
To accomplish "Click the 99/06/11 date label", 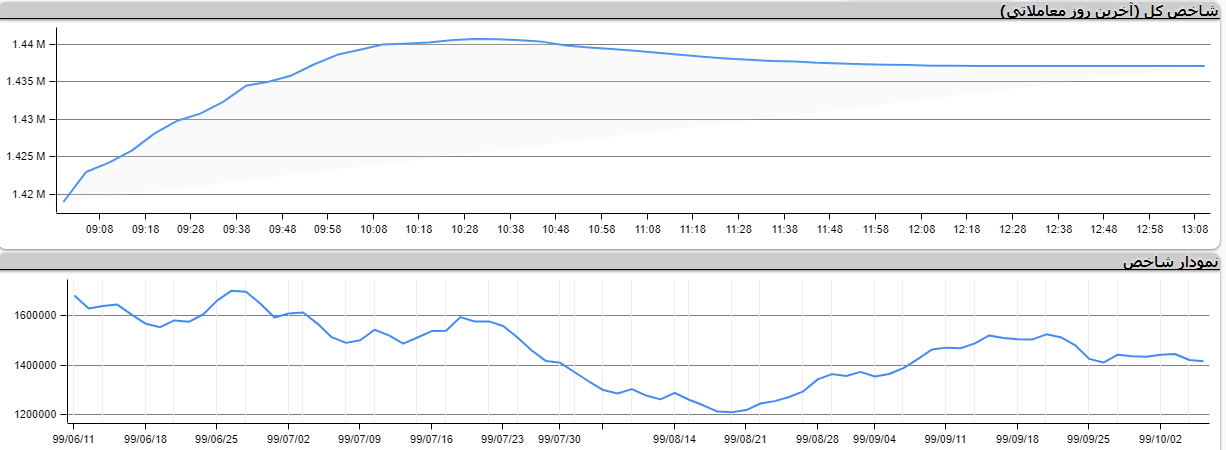I will (74, 437).
